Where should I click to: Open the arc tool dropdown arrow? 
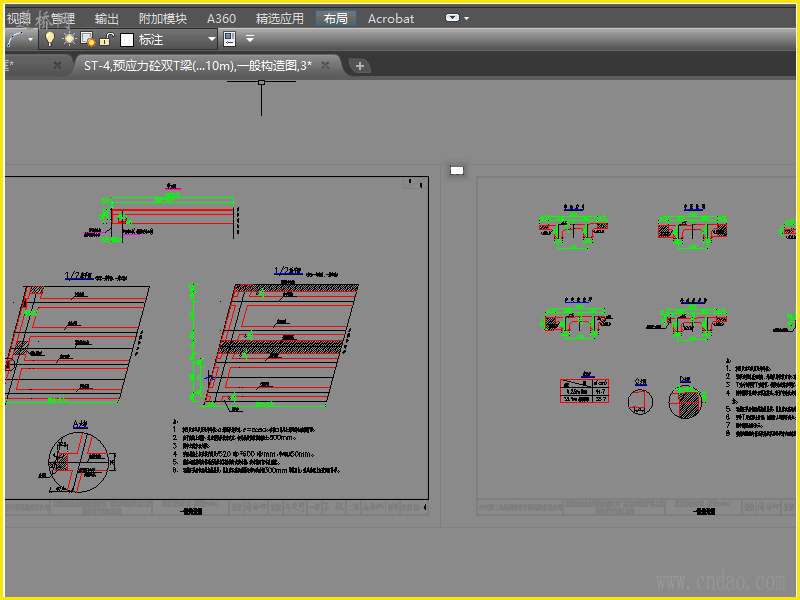click(31, 39)
